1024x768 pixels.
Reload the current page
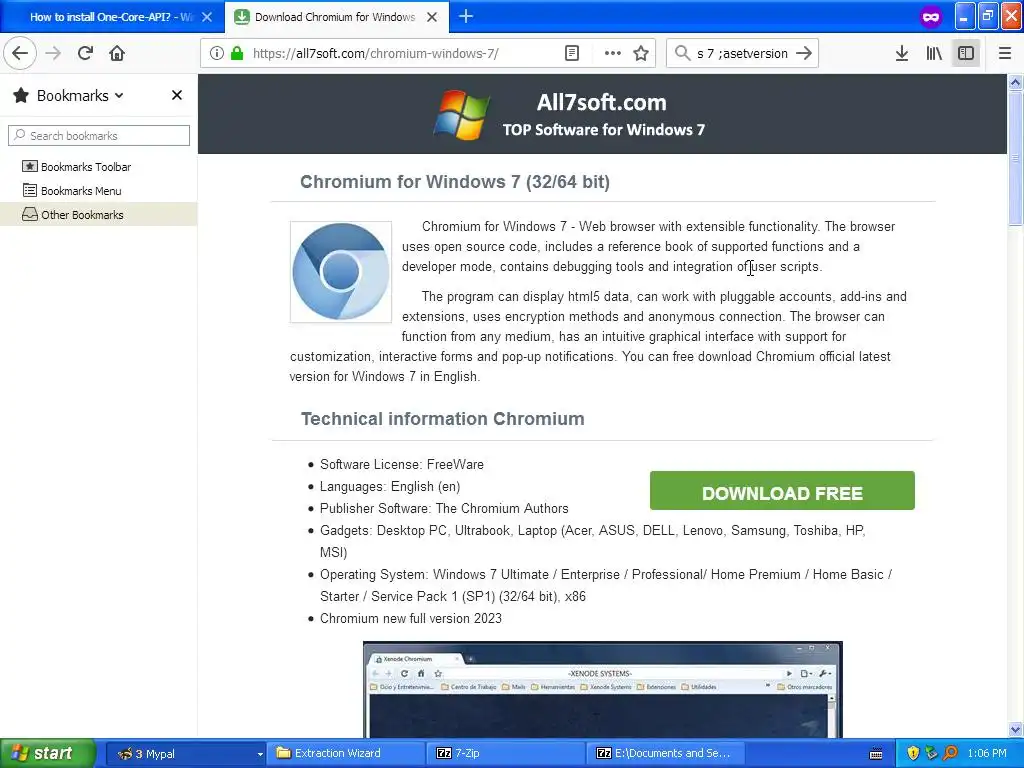coord(85,53)
